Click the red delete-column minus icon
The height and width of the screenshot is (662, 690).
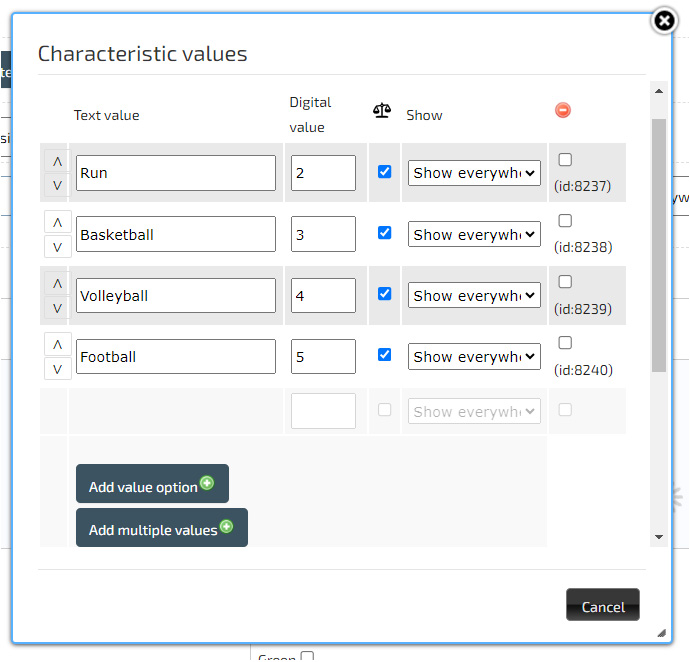563,110
